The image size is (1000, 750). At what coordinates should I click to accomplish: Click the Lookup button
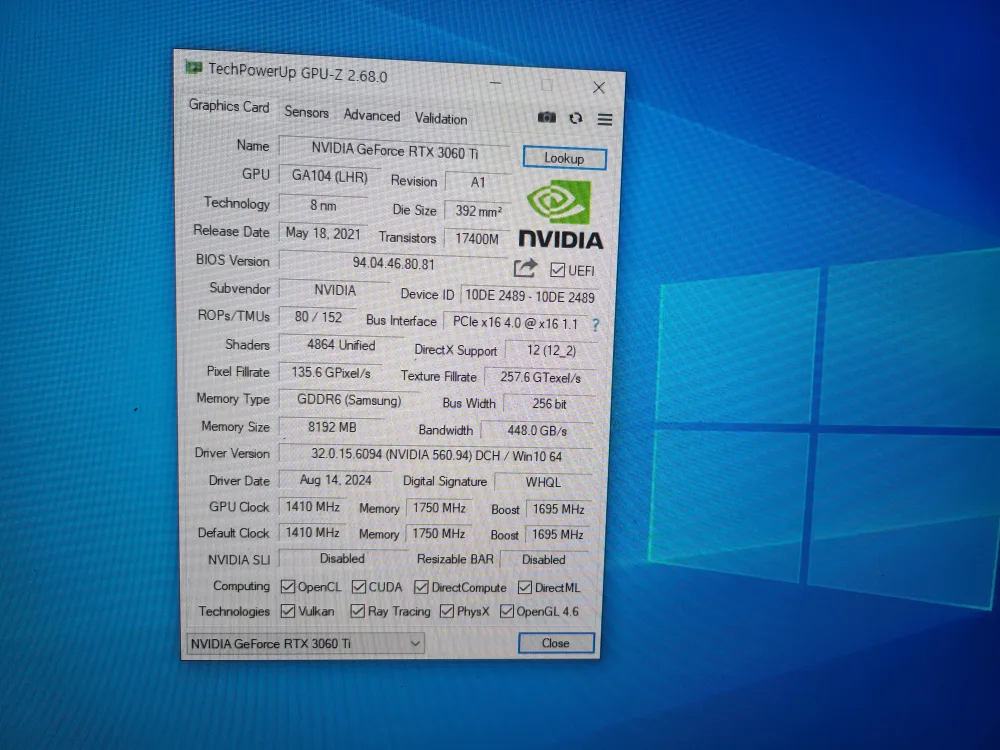564,158
